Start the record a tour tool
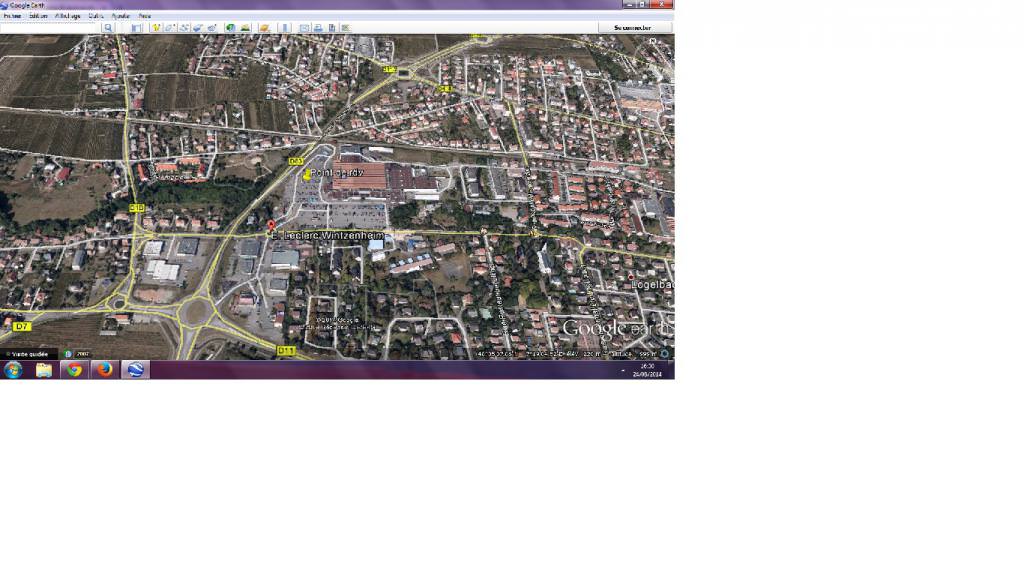Viewport: 1024px width, 576px height. pos(212,27)
